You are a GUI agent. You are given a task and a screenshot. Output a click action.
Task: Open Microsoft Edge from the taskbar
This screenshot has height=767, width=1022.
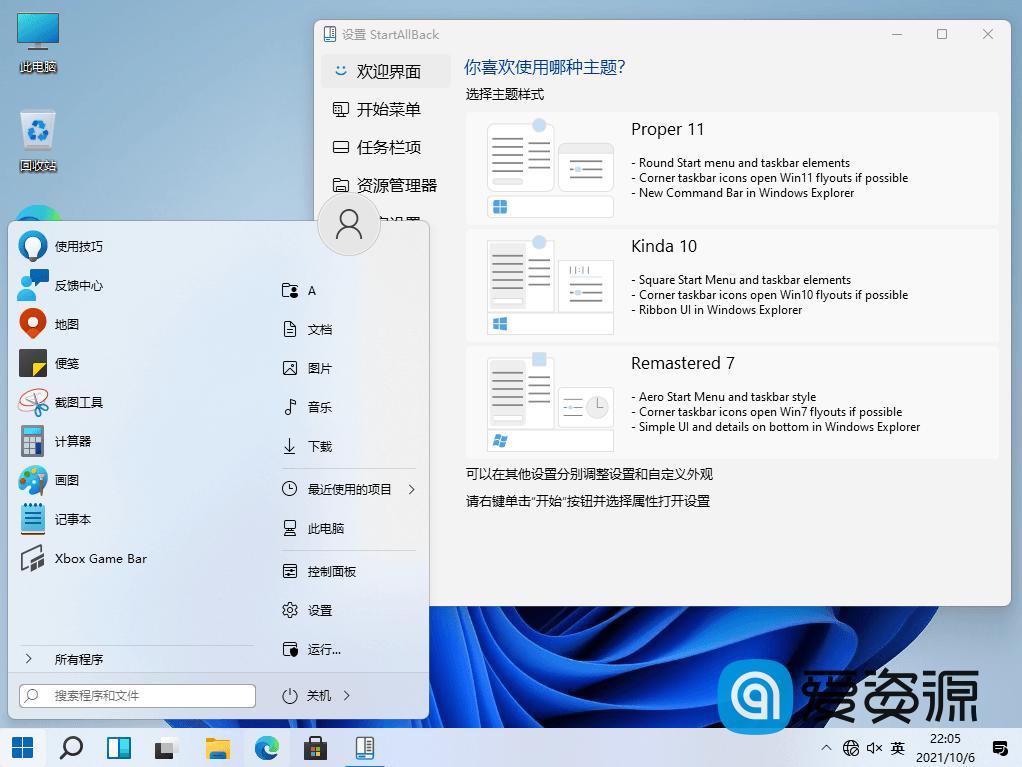point(267,747)
